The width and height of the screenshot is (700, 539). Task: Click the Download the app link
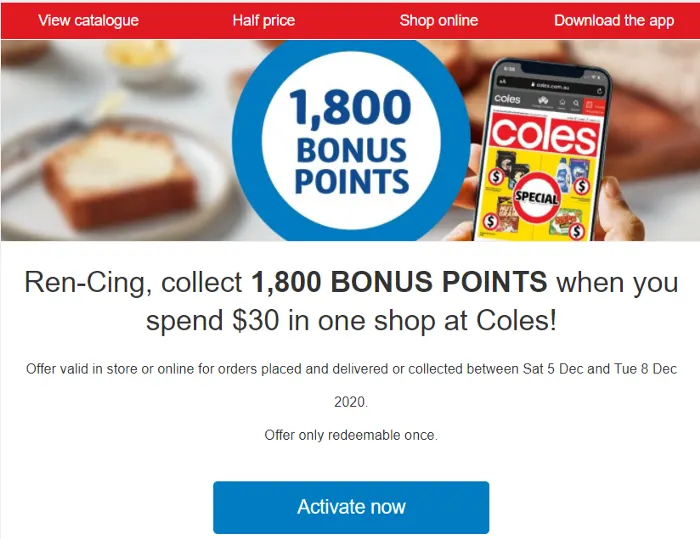[614, 20]
